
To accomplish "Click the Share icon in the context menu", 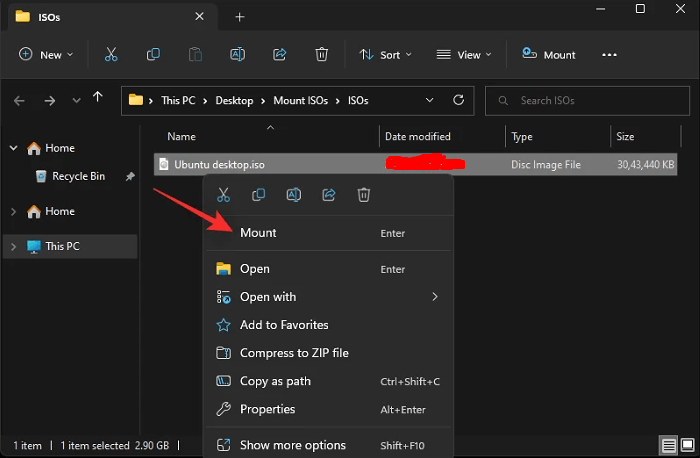I will coord(329,195).
